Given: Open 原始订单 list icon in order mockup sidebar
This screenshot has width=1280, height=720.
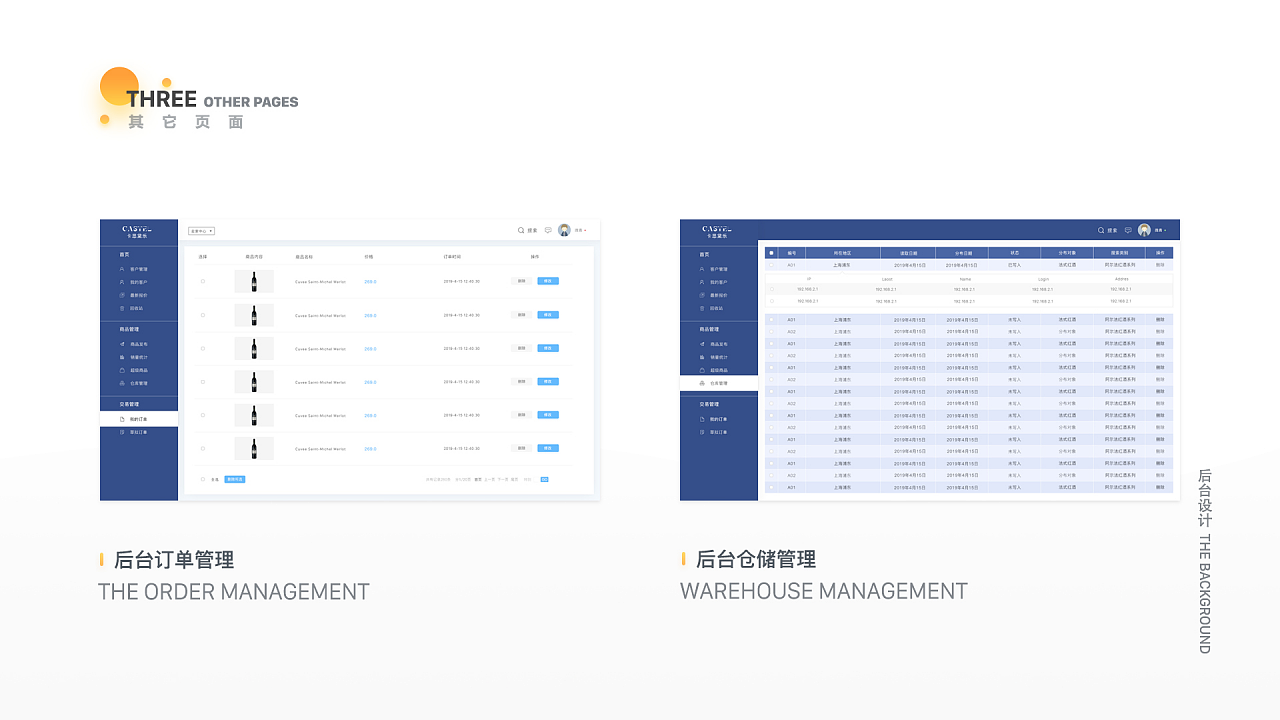Looking at the screenshot, I should pos(122,432).
